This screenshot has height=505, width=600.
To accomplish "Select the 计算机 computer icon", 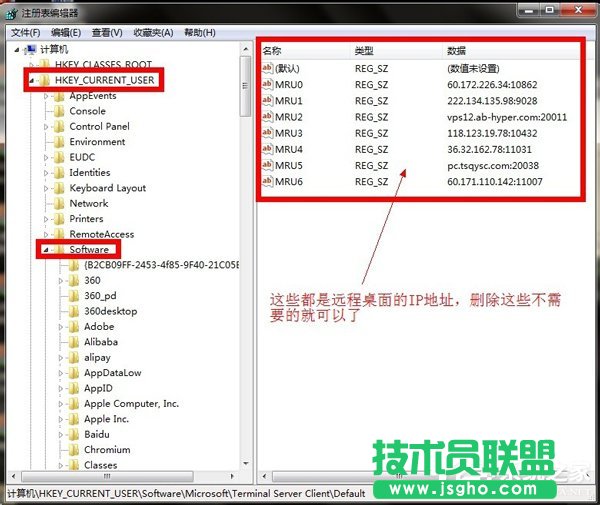I will 30,50.
